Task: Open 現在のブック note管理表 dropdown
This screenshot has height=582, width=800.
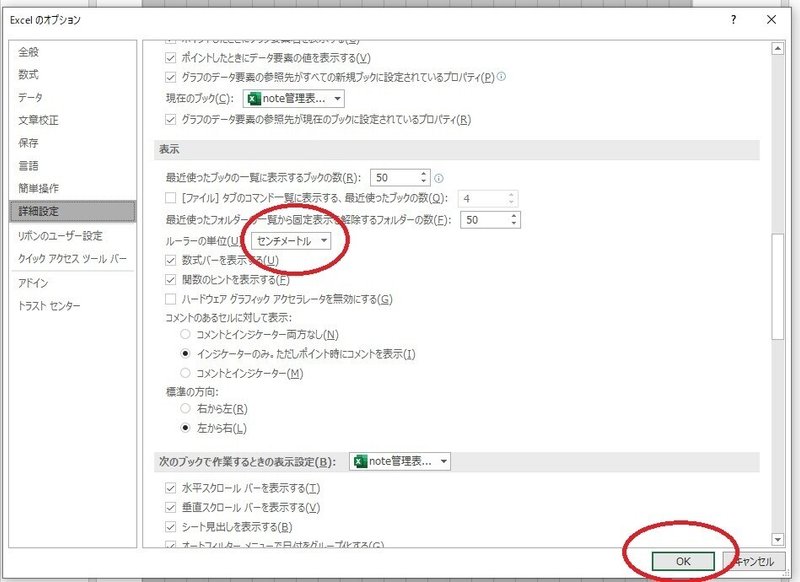Action: 293,98
